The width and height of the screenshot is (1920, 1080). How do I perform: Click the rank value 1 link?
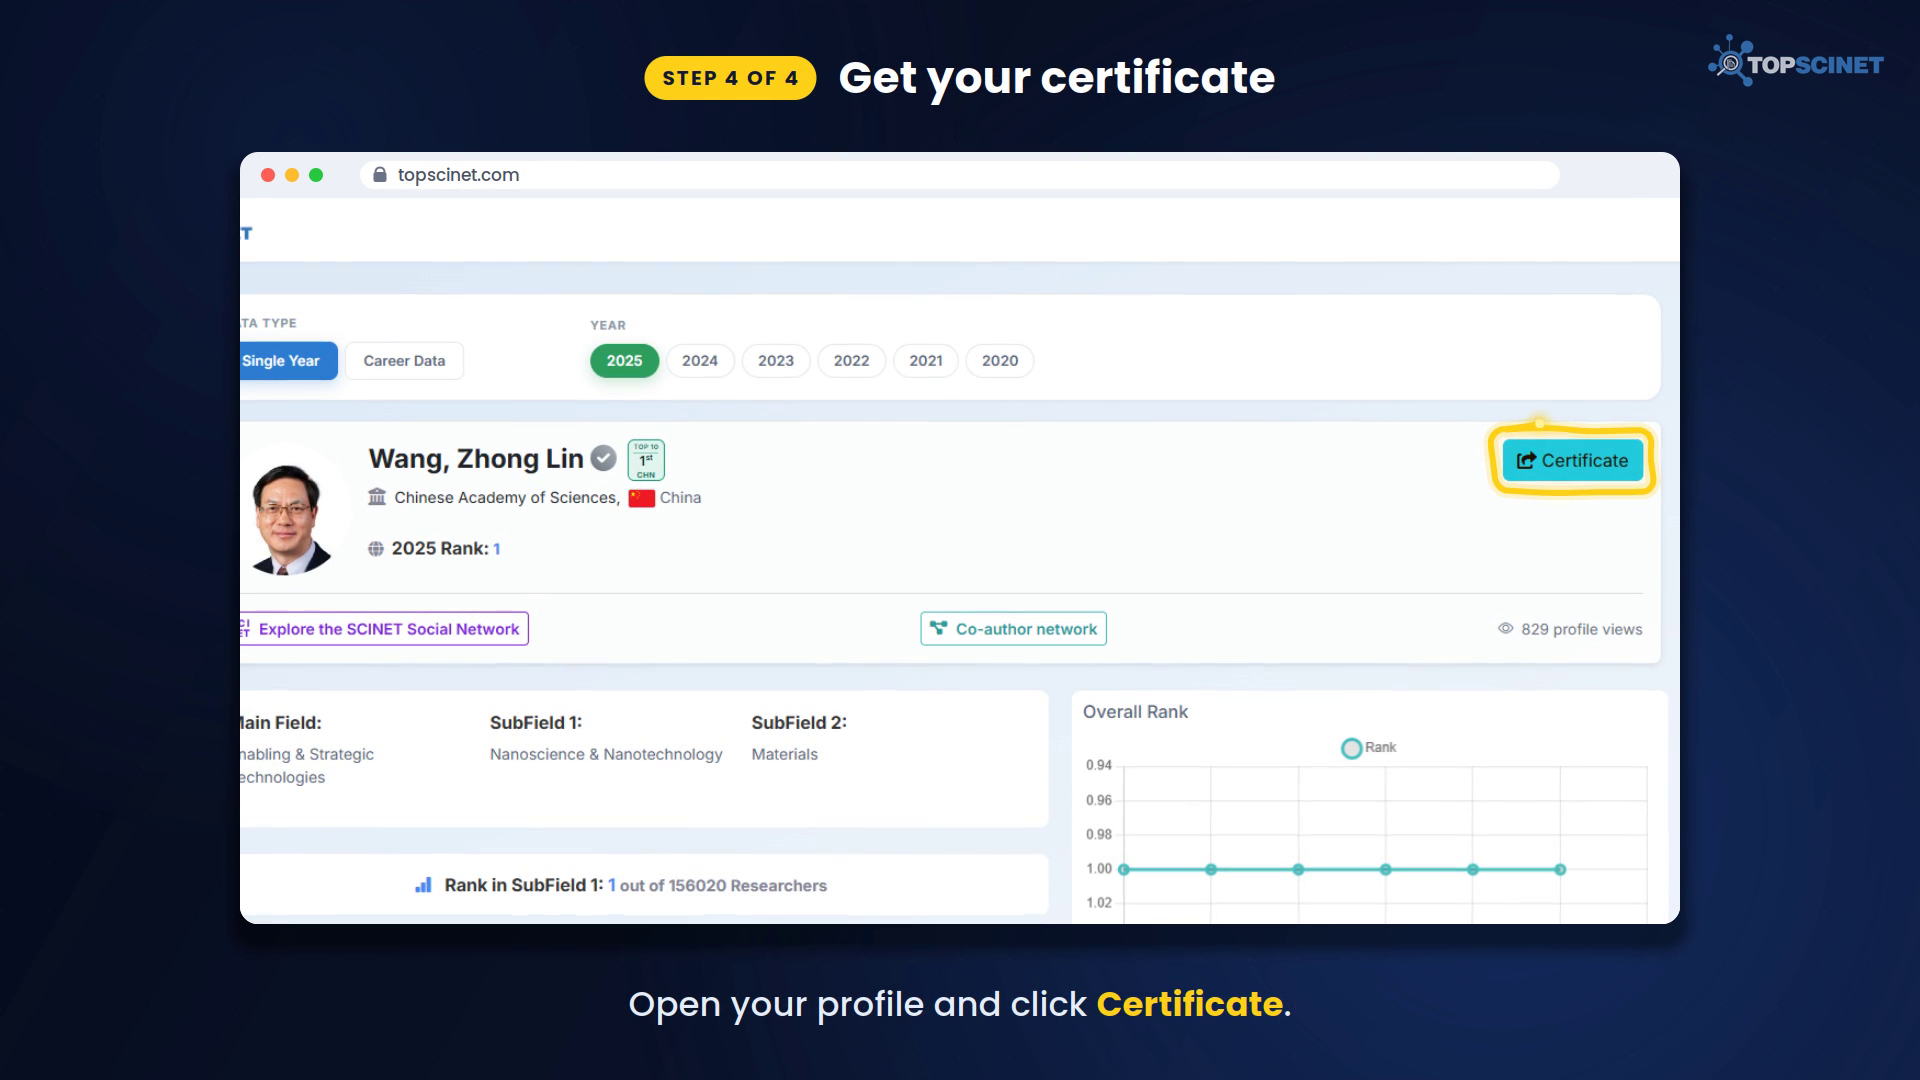pyautogui.click(x=496, y=549)
